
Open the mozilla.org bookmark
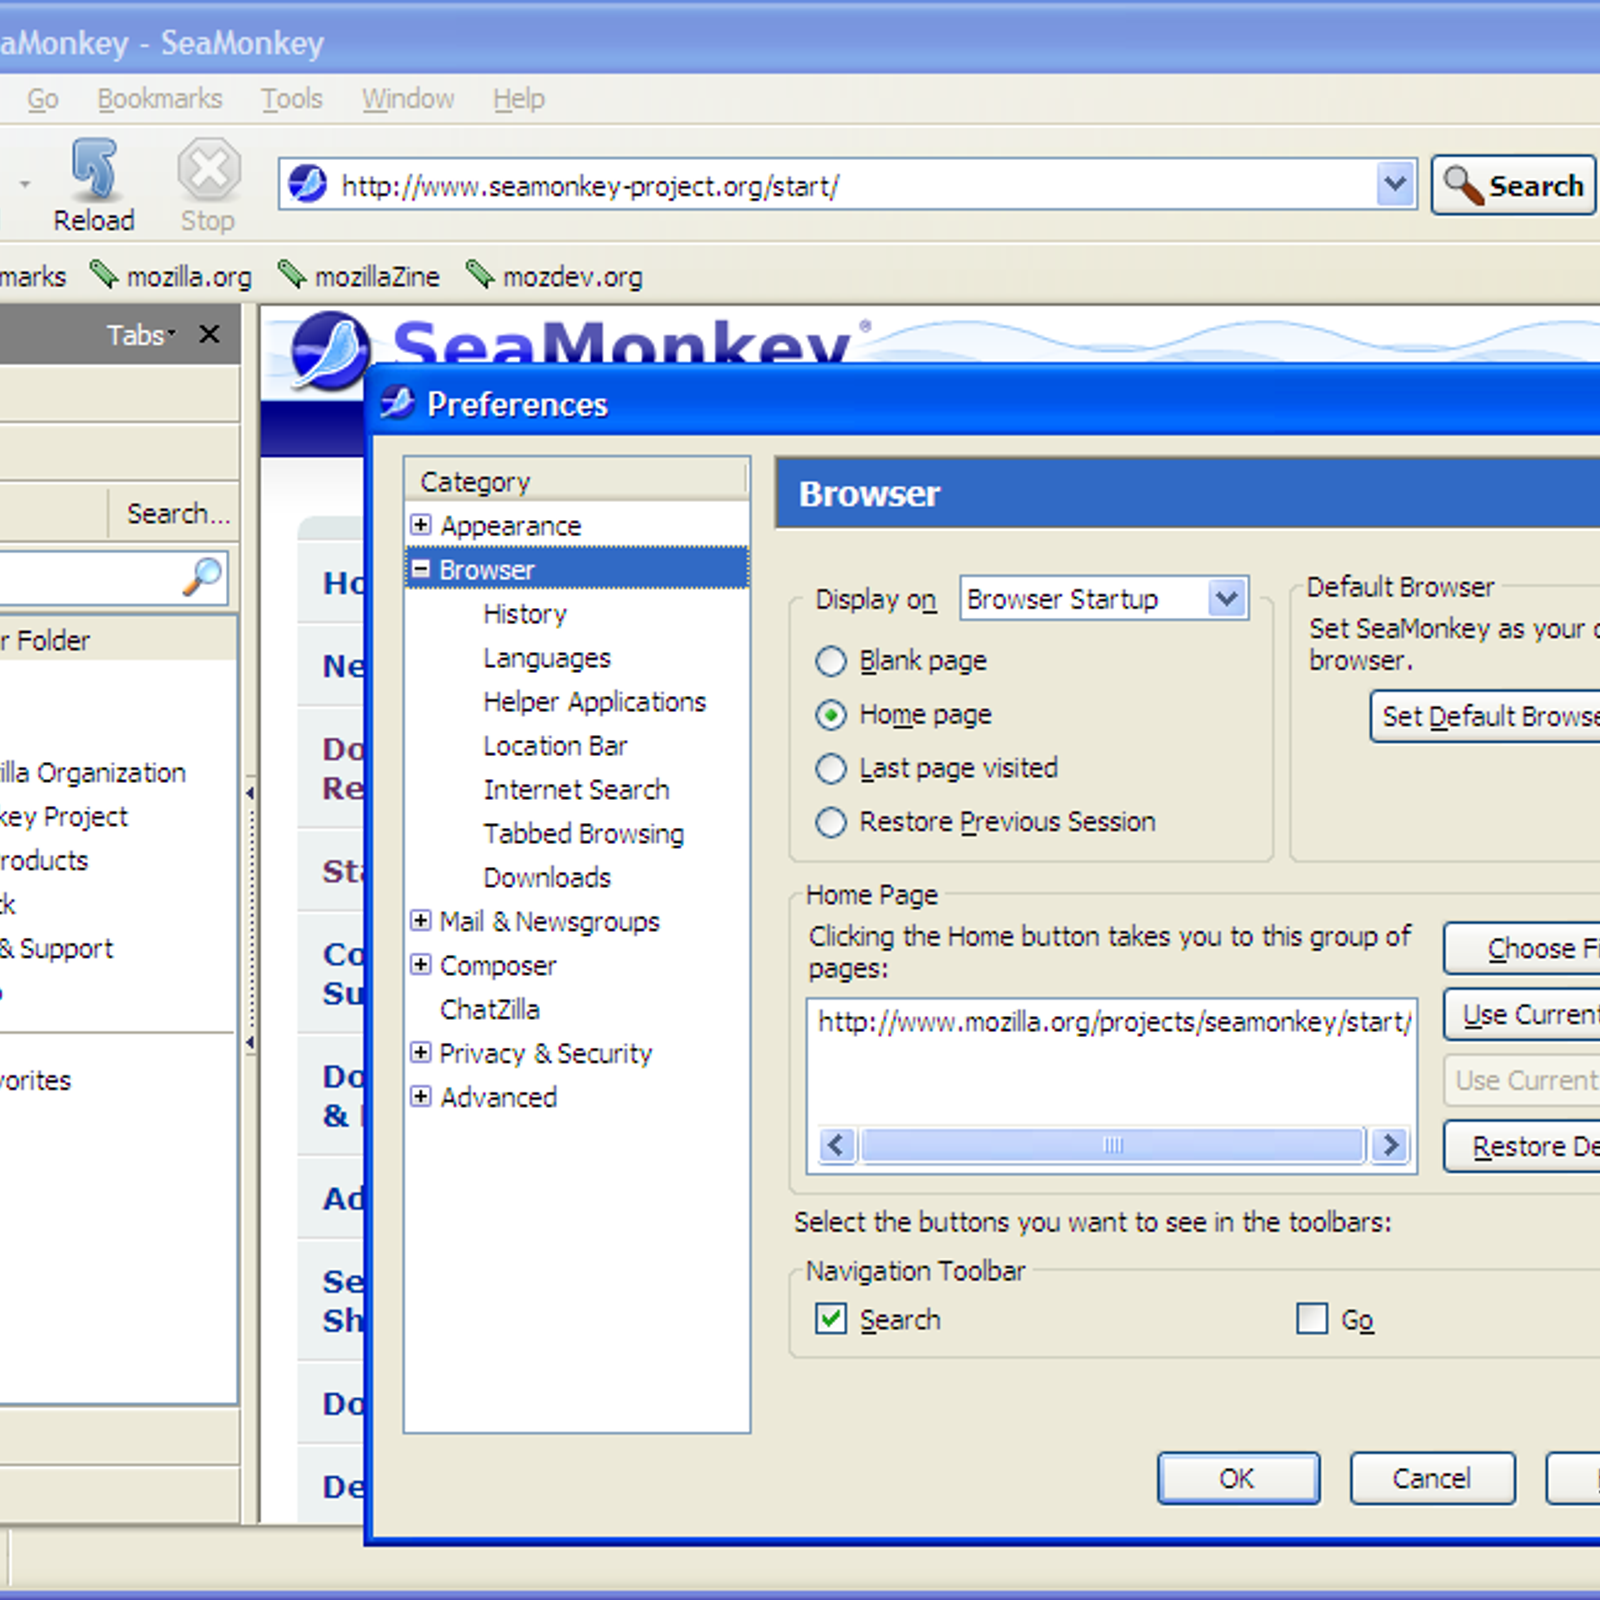[171, 276]
